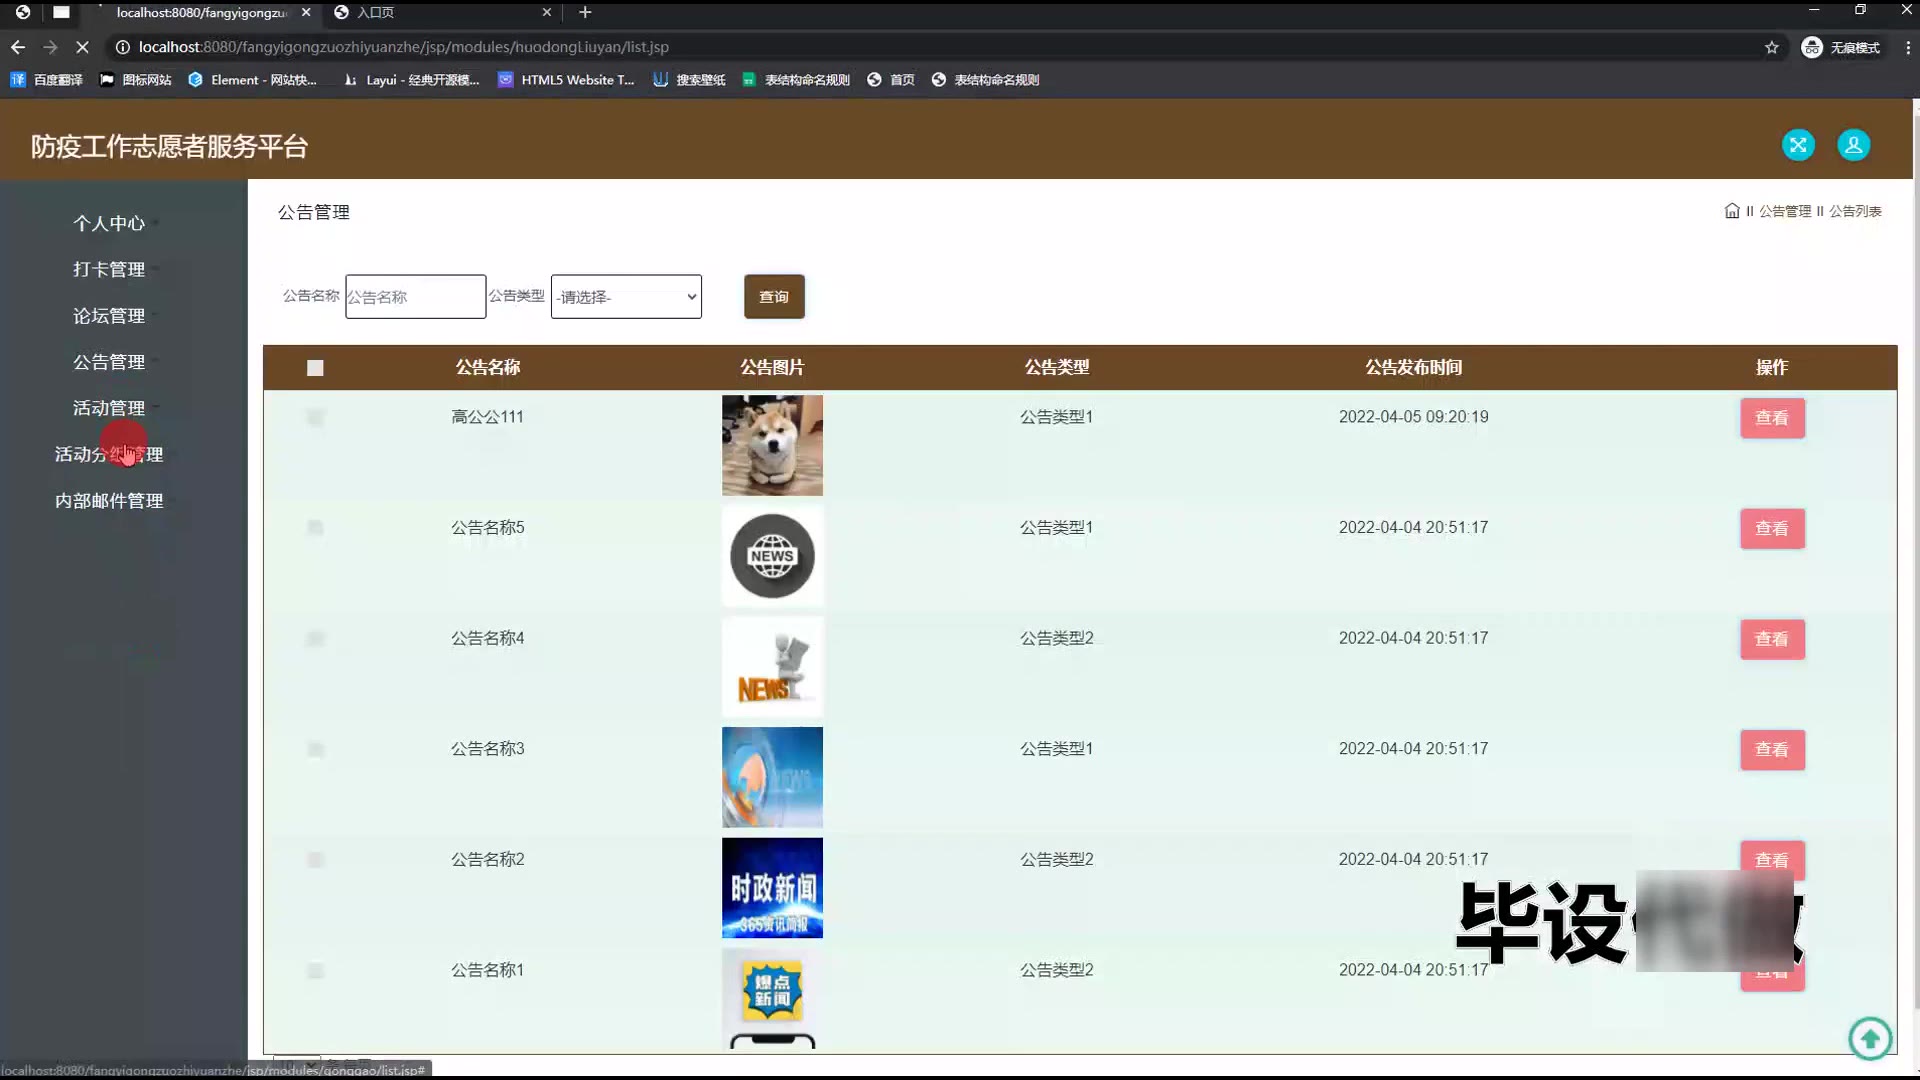The width and height of the screenshot is (1920, 1080).
Task: Click 公告管理 breadcrumb link
Action: coord(1785,211)
